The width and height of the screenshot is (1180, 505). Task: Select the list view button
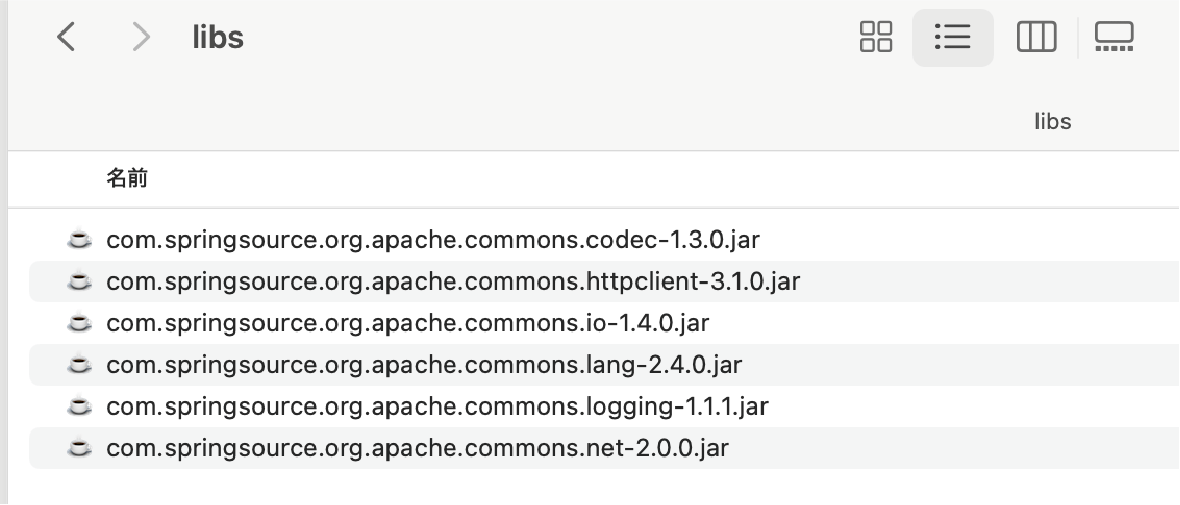952,38
